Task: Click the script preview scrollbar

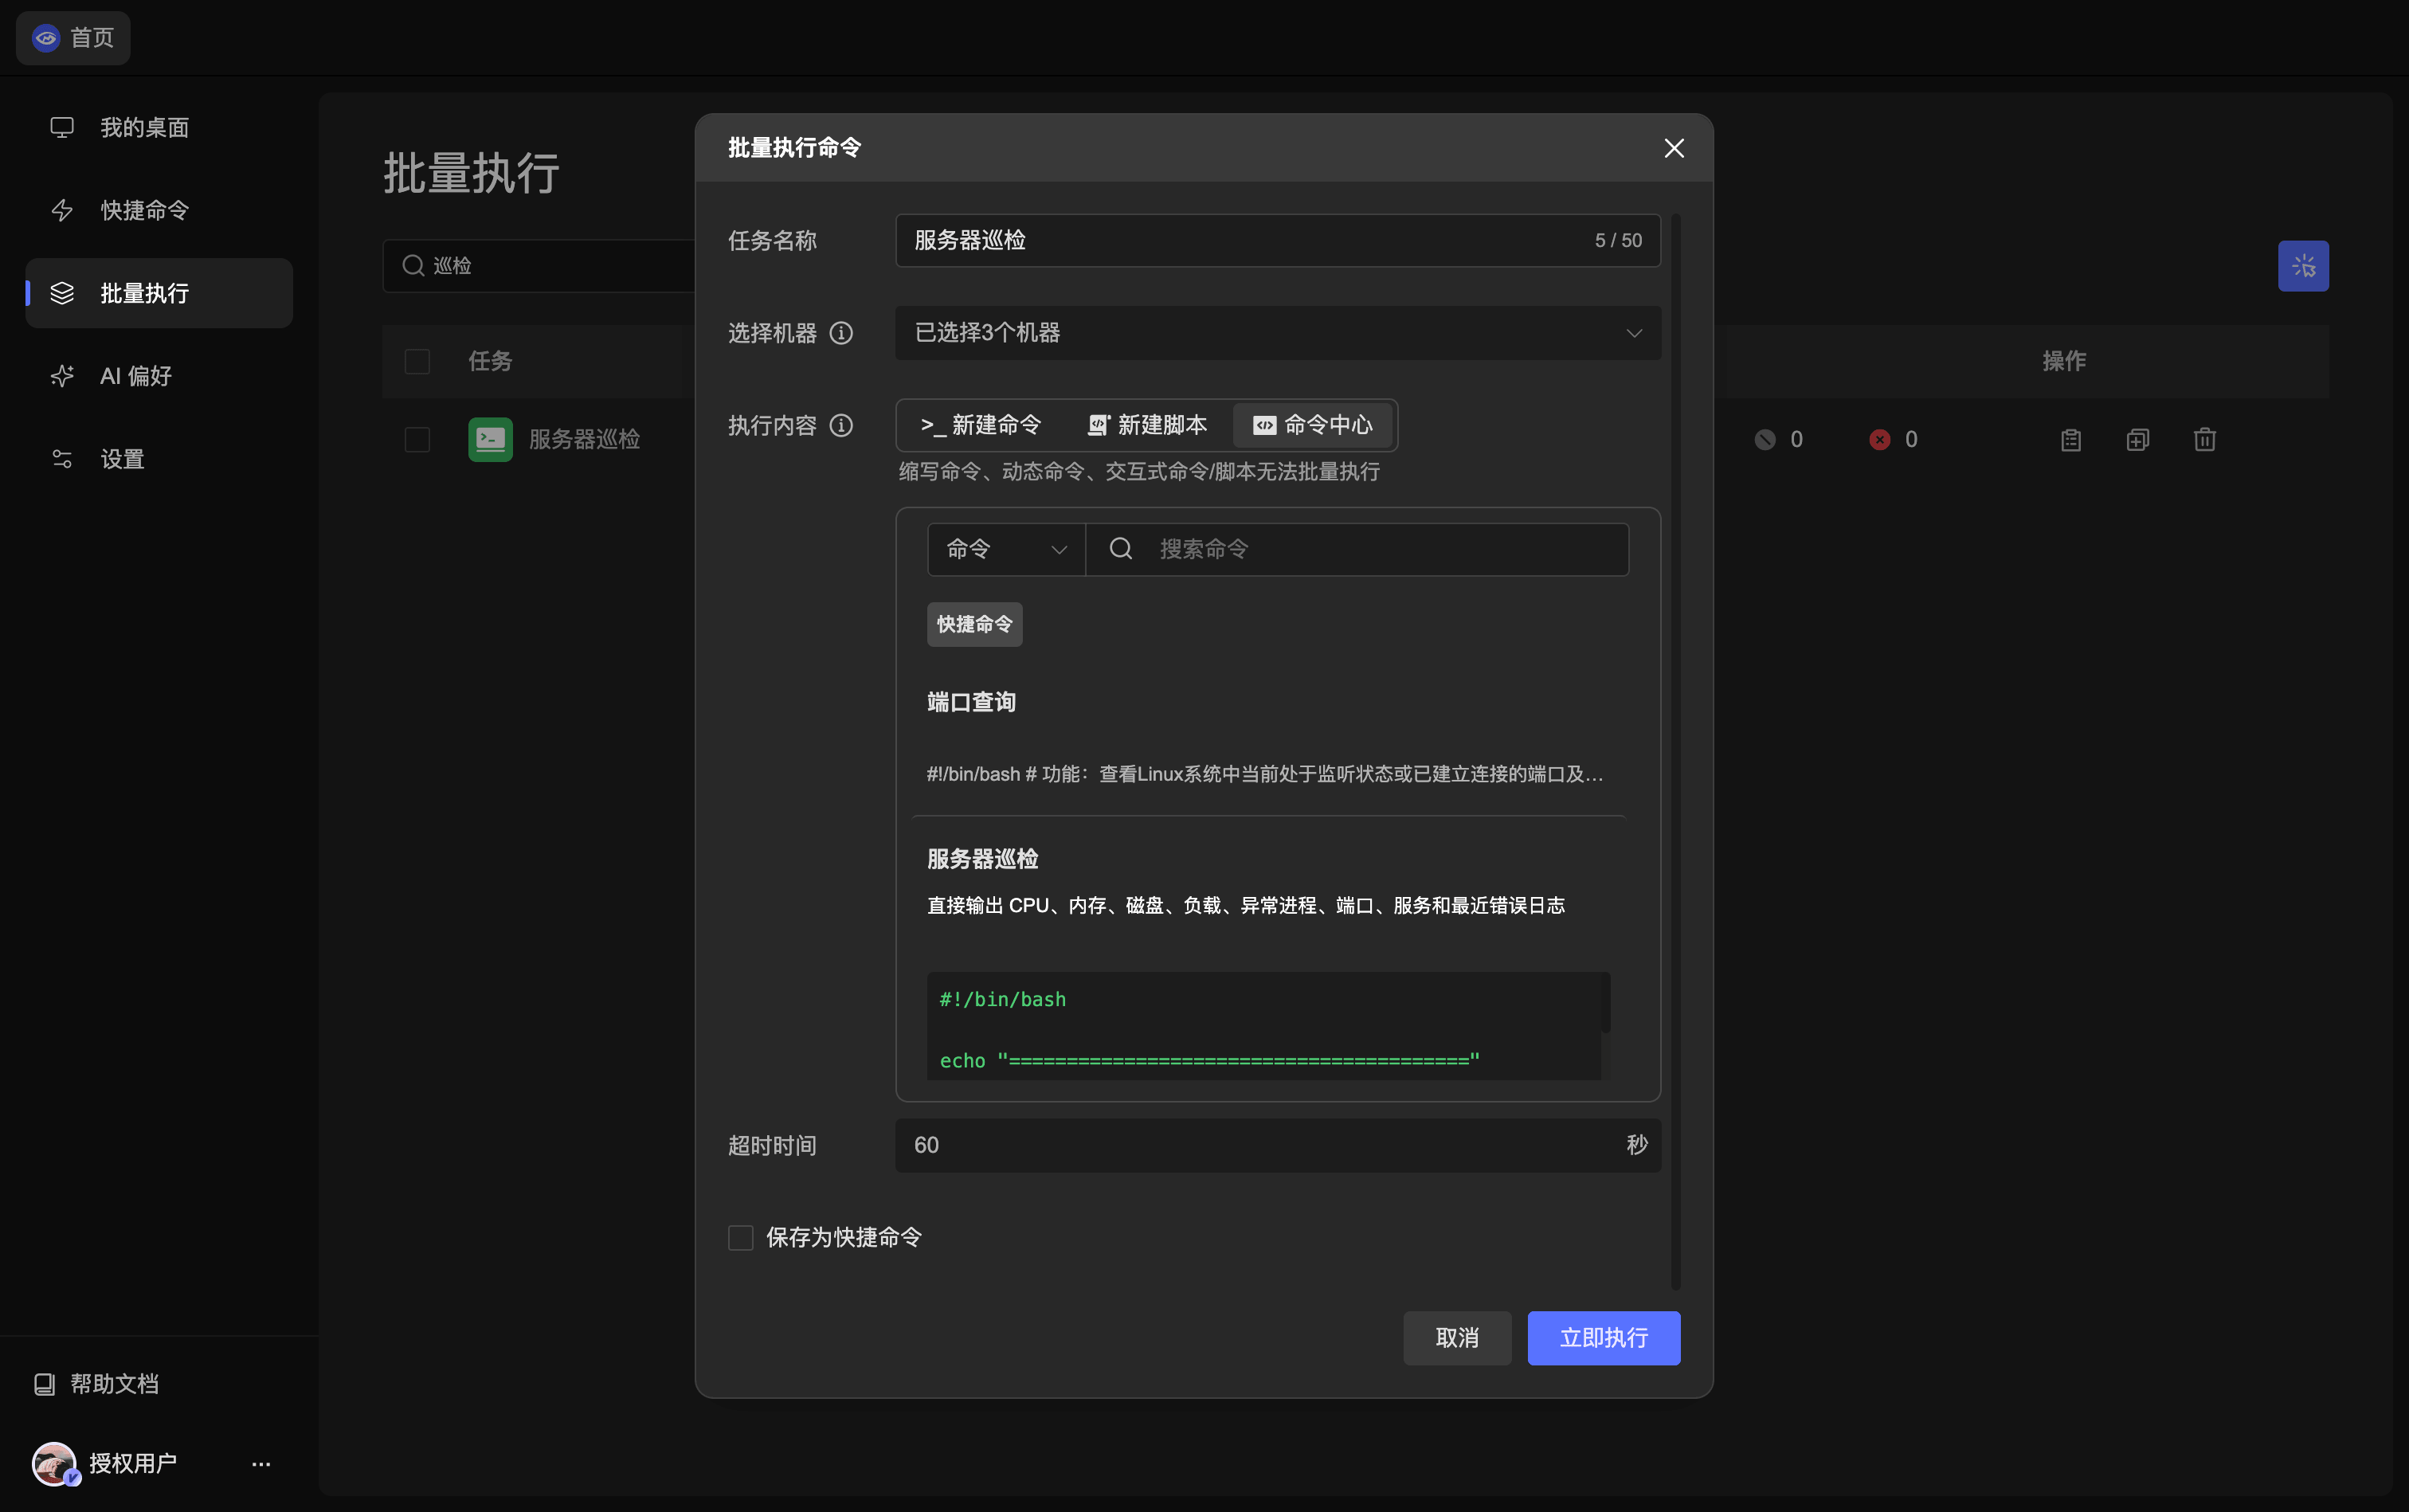Action: [1606, 1002]
